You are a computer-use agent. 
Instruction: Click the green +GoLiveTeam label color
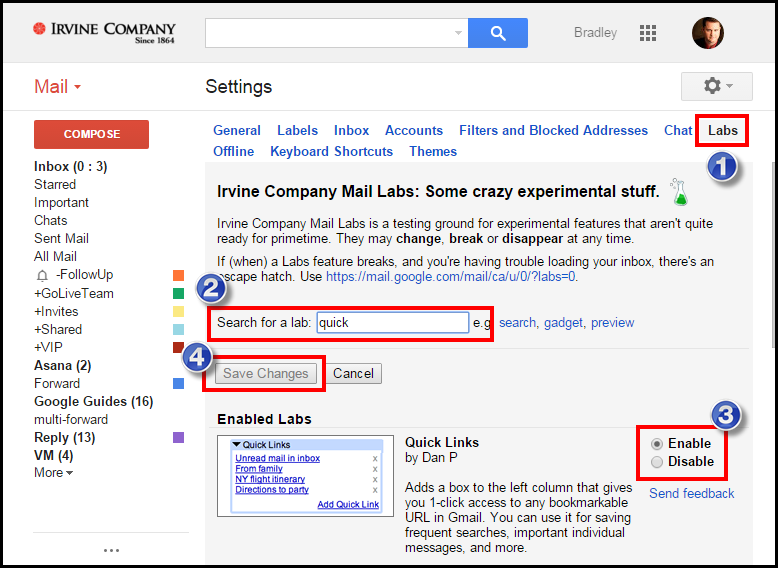[x=179, y=294]
